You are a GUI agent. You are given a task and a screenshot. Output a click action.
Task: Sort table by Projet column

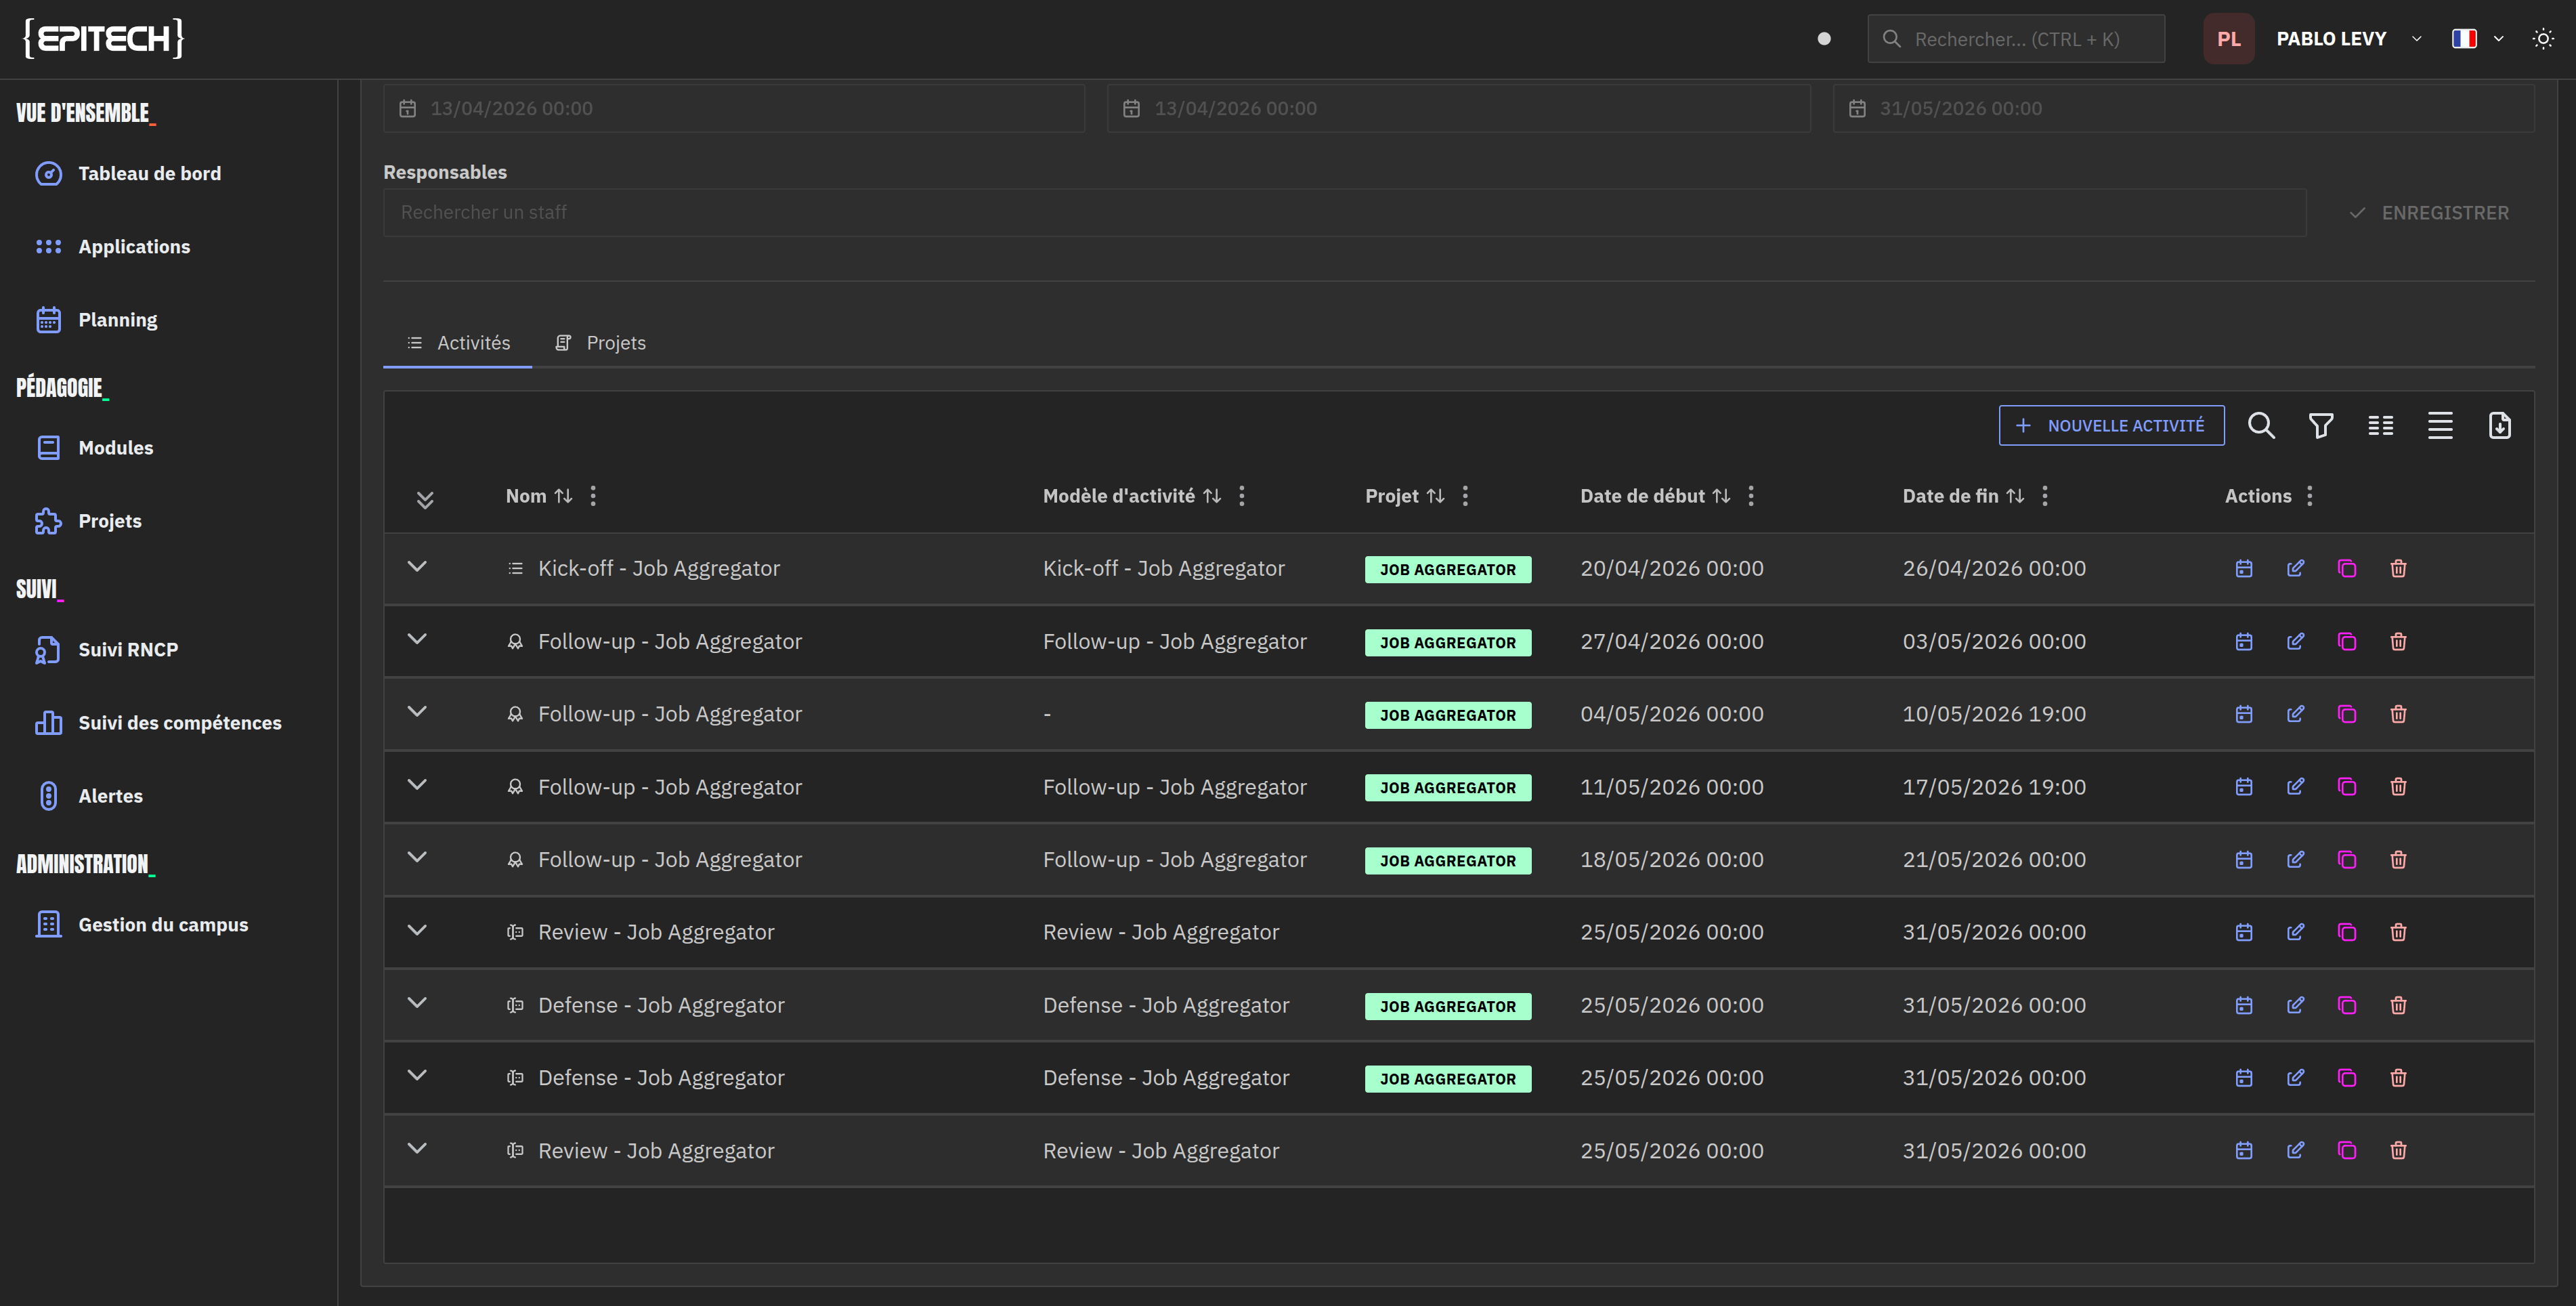pos(1435,496)
